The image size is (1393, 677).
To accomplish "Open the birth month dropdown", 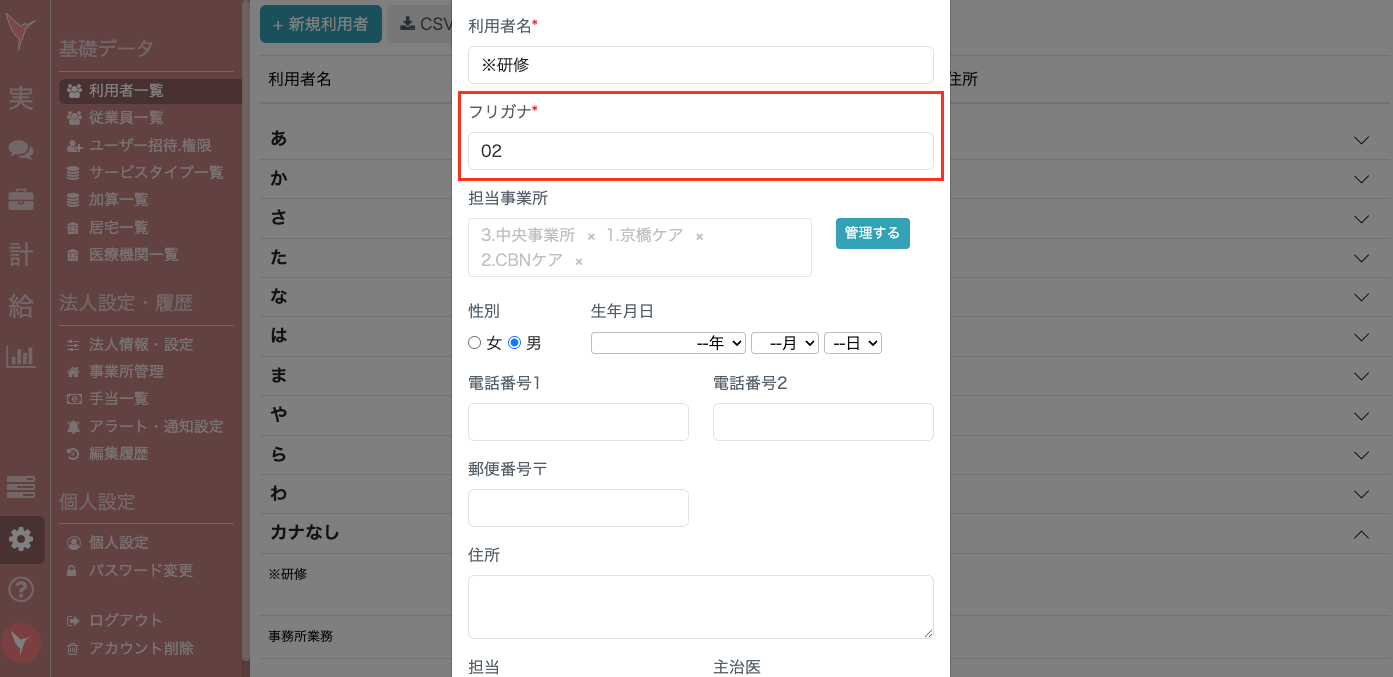I will (784, 342).
